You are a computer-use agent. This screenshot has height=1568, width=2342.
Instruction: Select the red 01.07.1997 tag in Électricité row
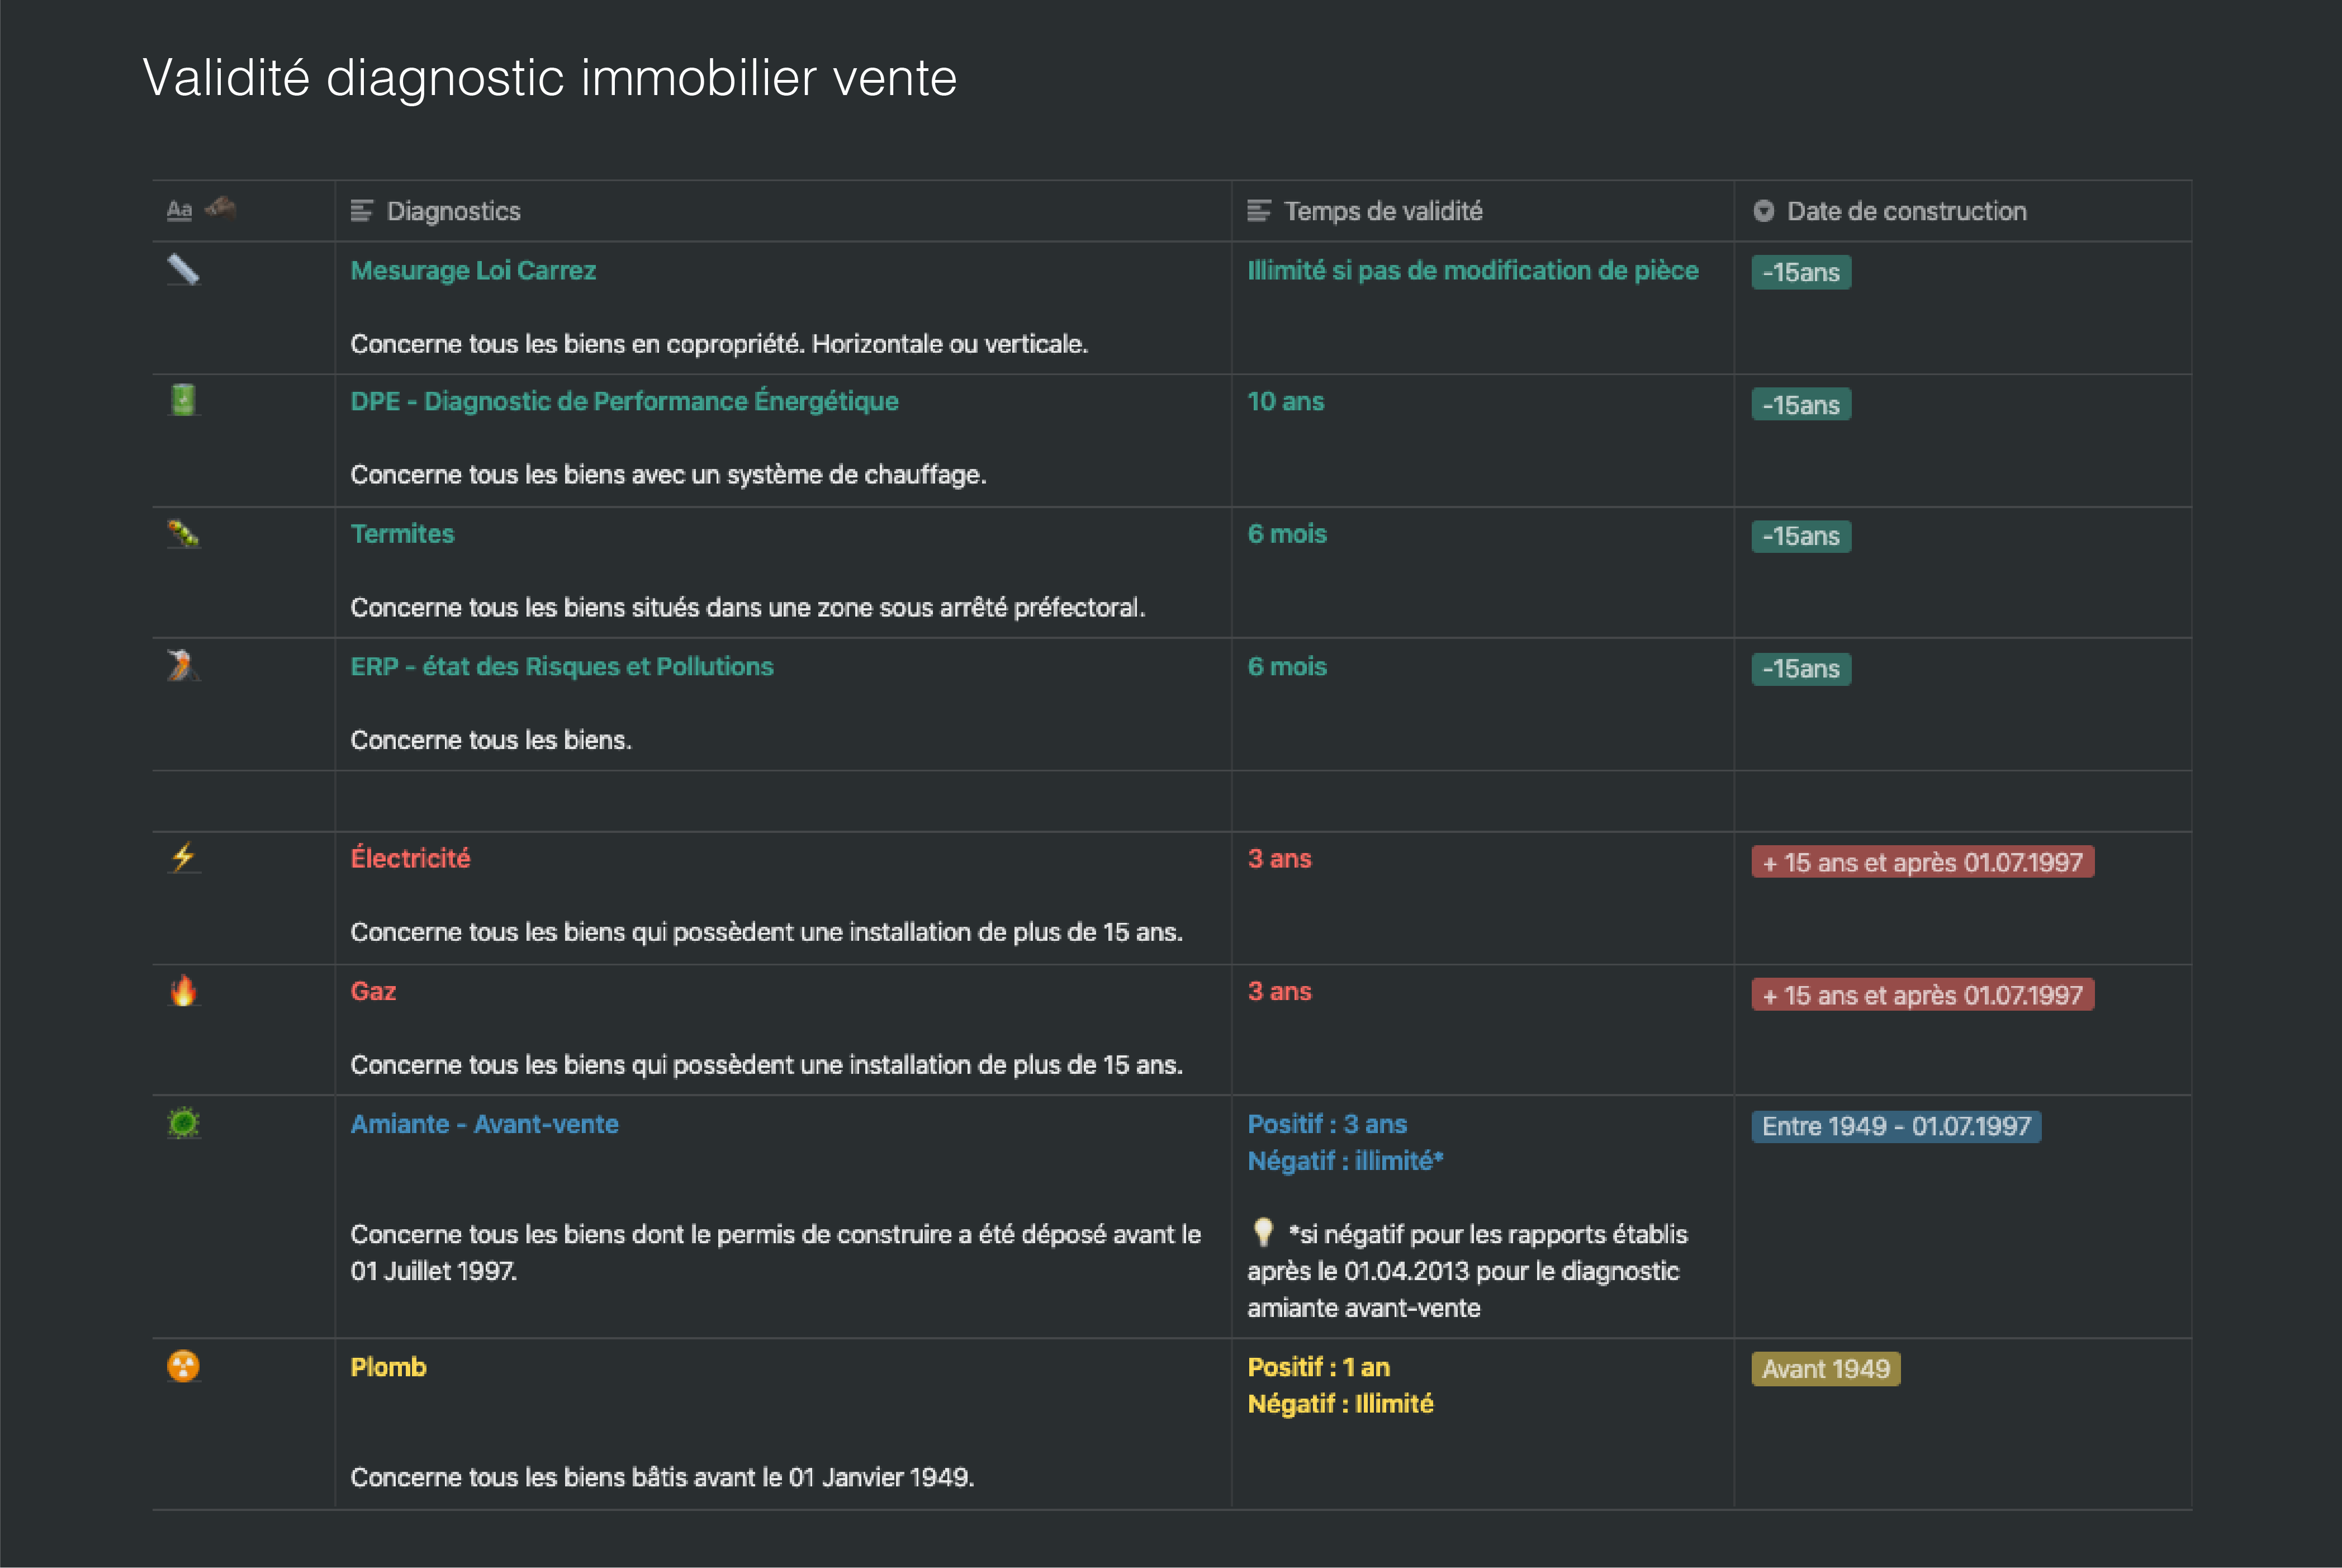[x=1922, y=862]
